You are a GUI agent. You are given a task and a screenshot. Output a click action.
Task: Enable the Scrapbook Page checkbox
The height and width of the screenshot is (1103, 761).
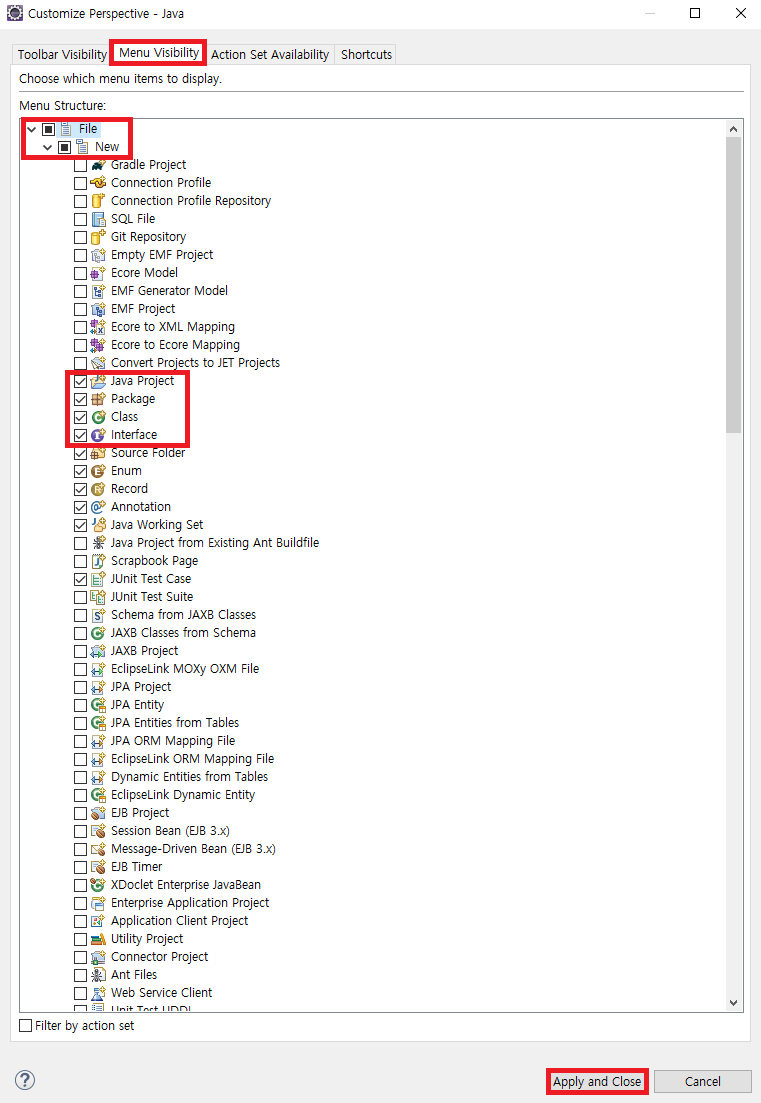pos(80,561)
